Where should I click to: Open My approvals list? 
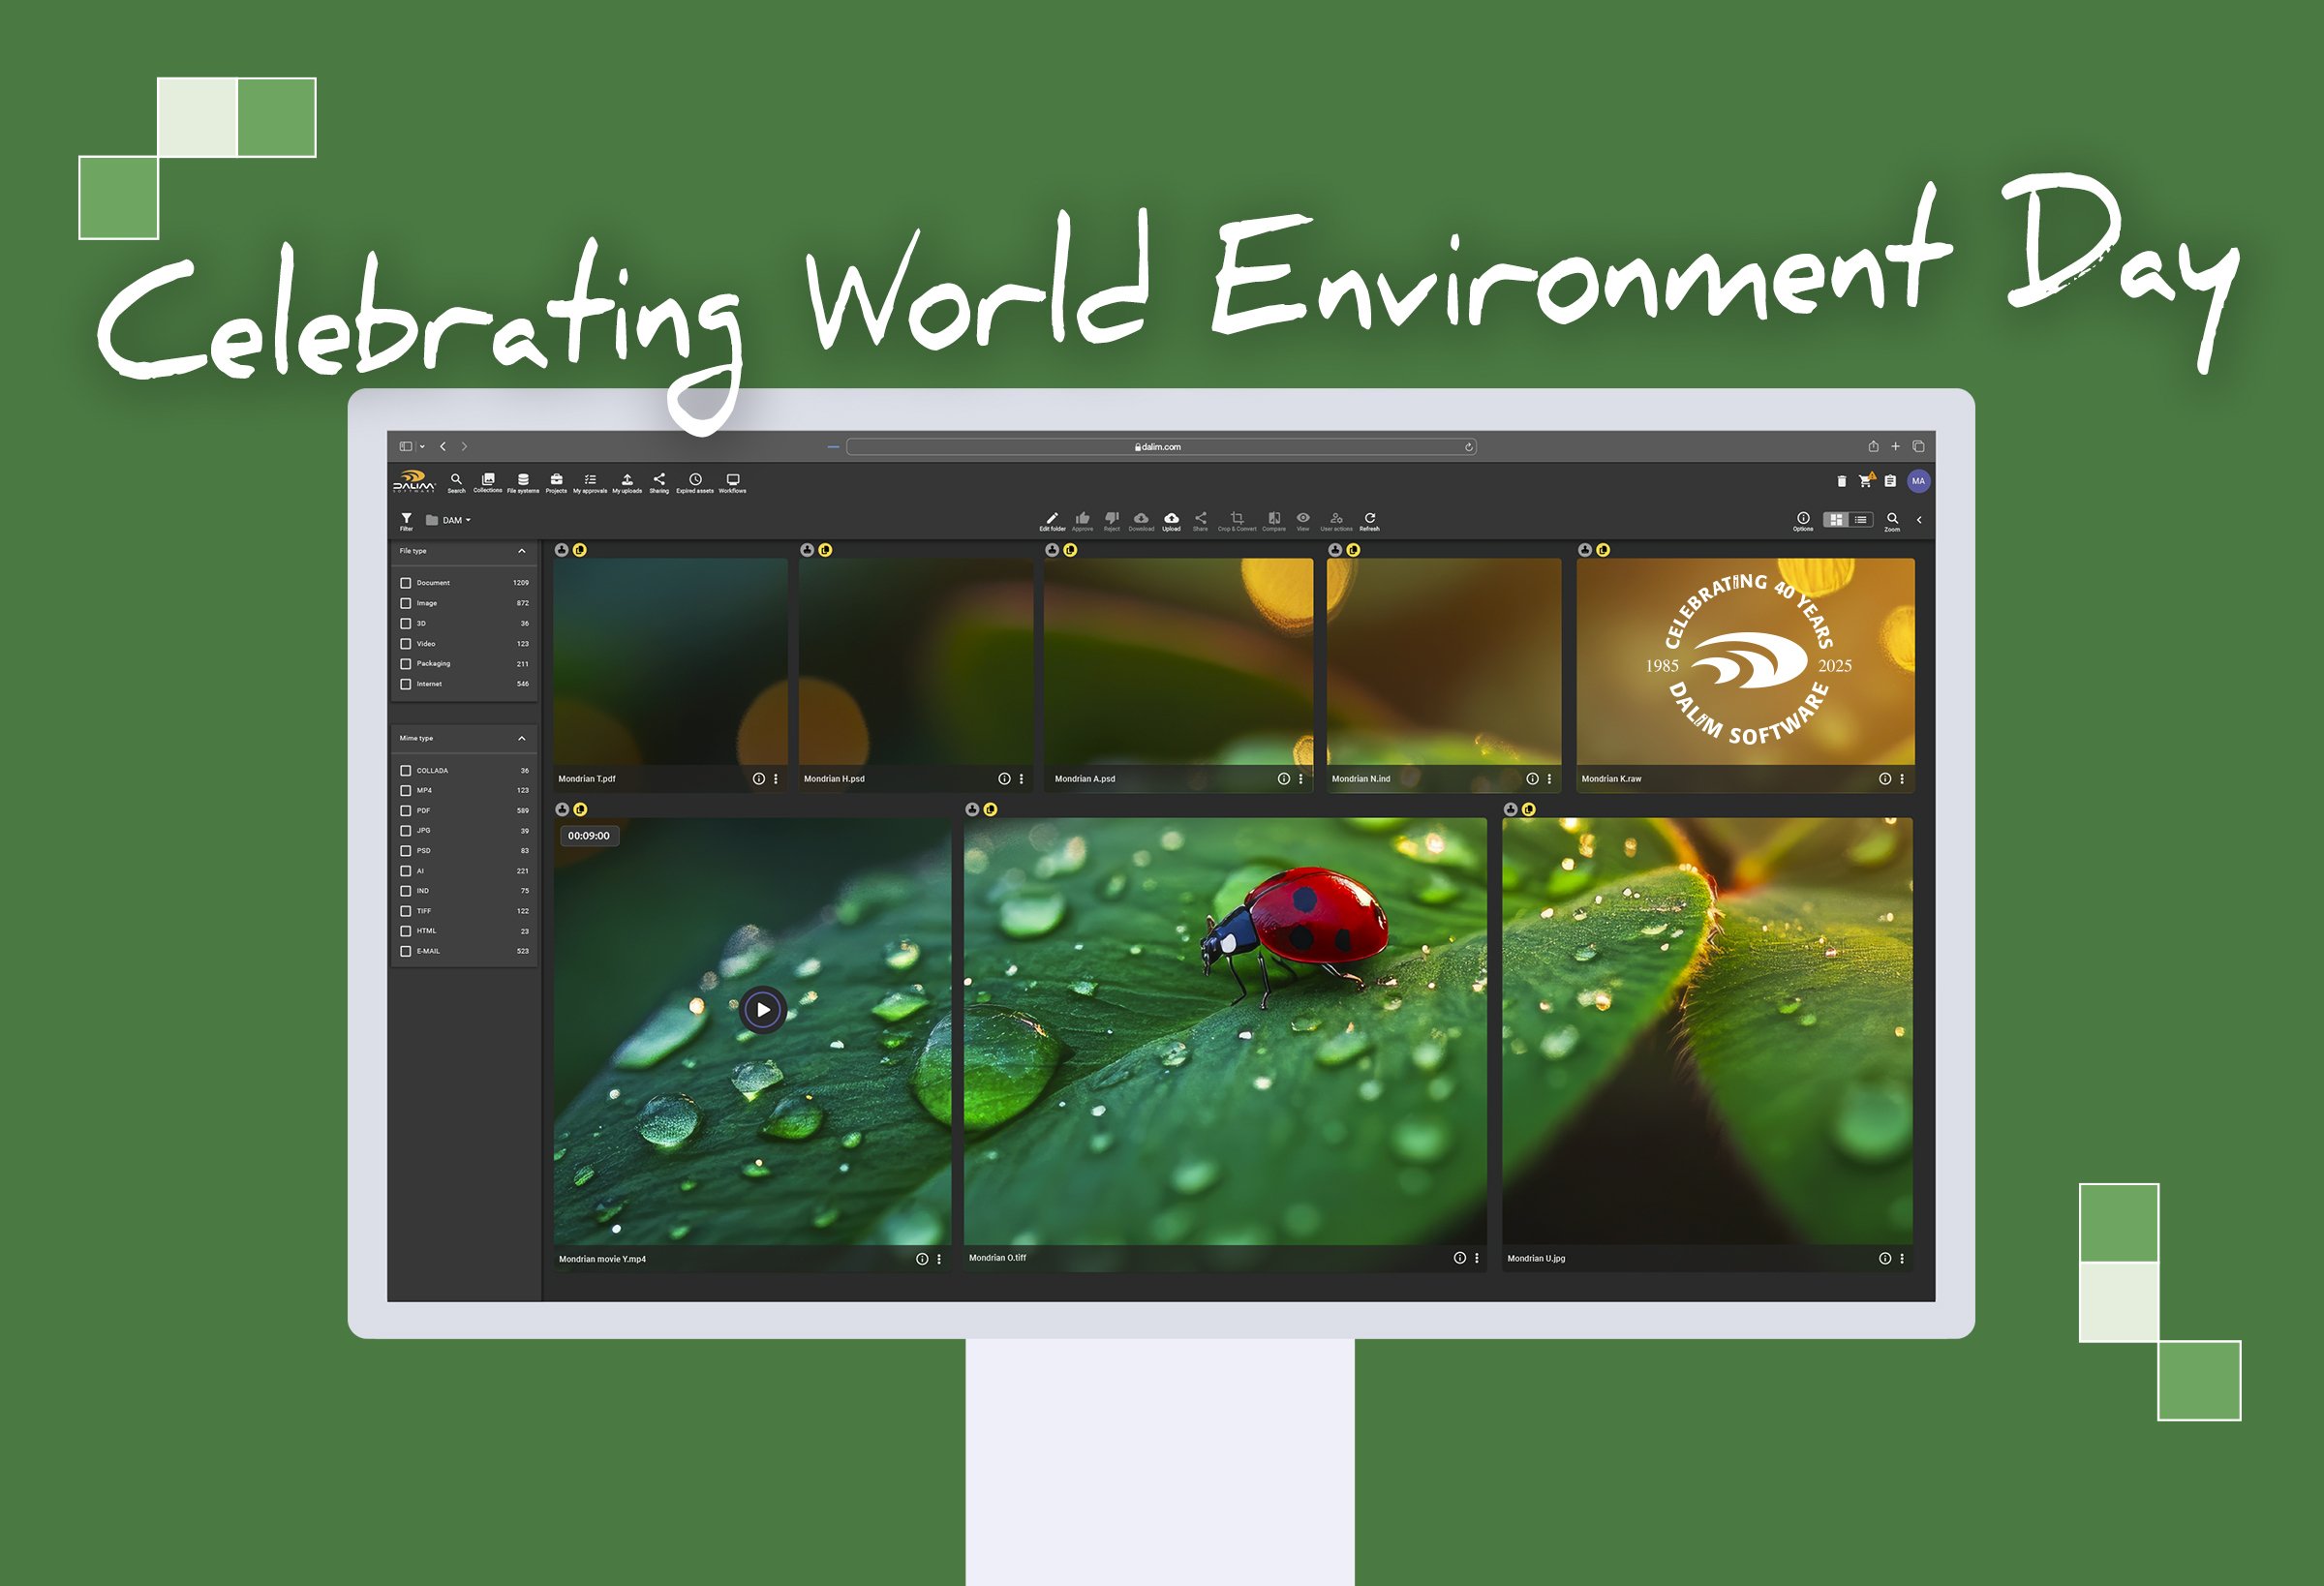[590, 482]
